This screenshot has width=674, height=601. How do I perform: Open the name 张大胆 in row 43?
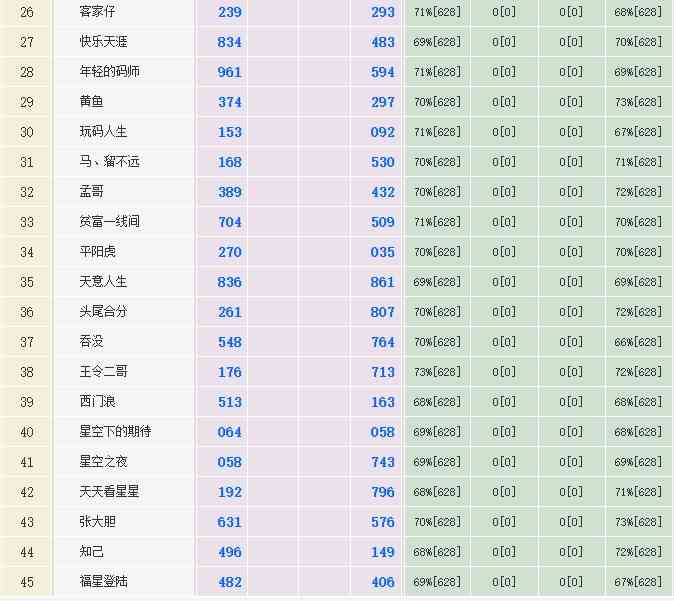98,522
